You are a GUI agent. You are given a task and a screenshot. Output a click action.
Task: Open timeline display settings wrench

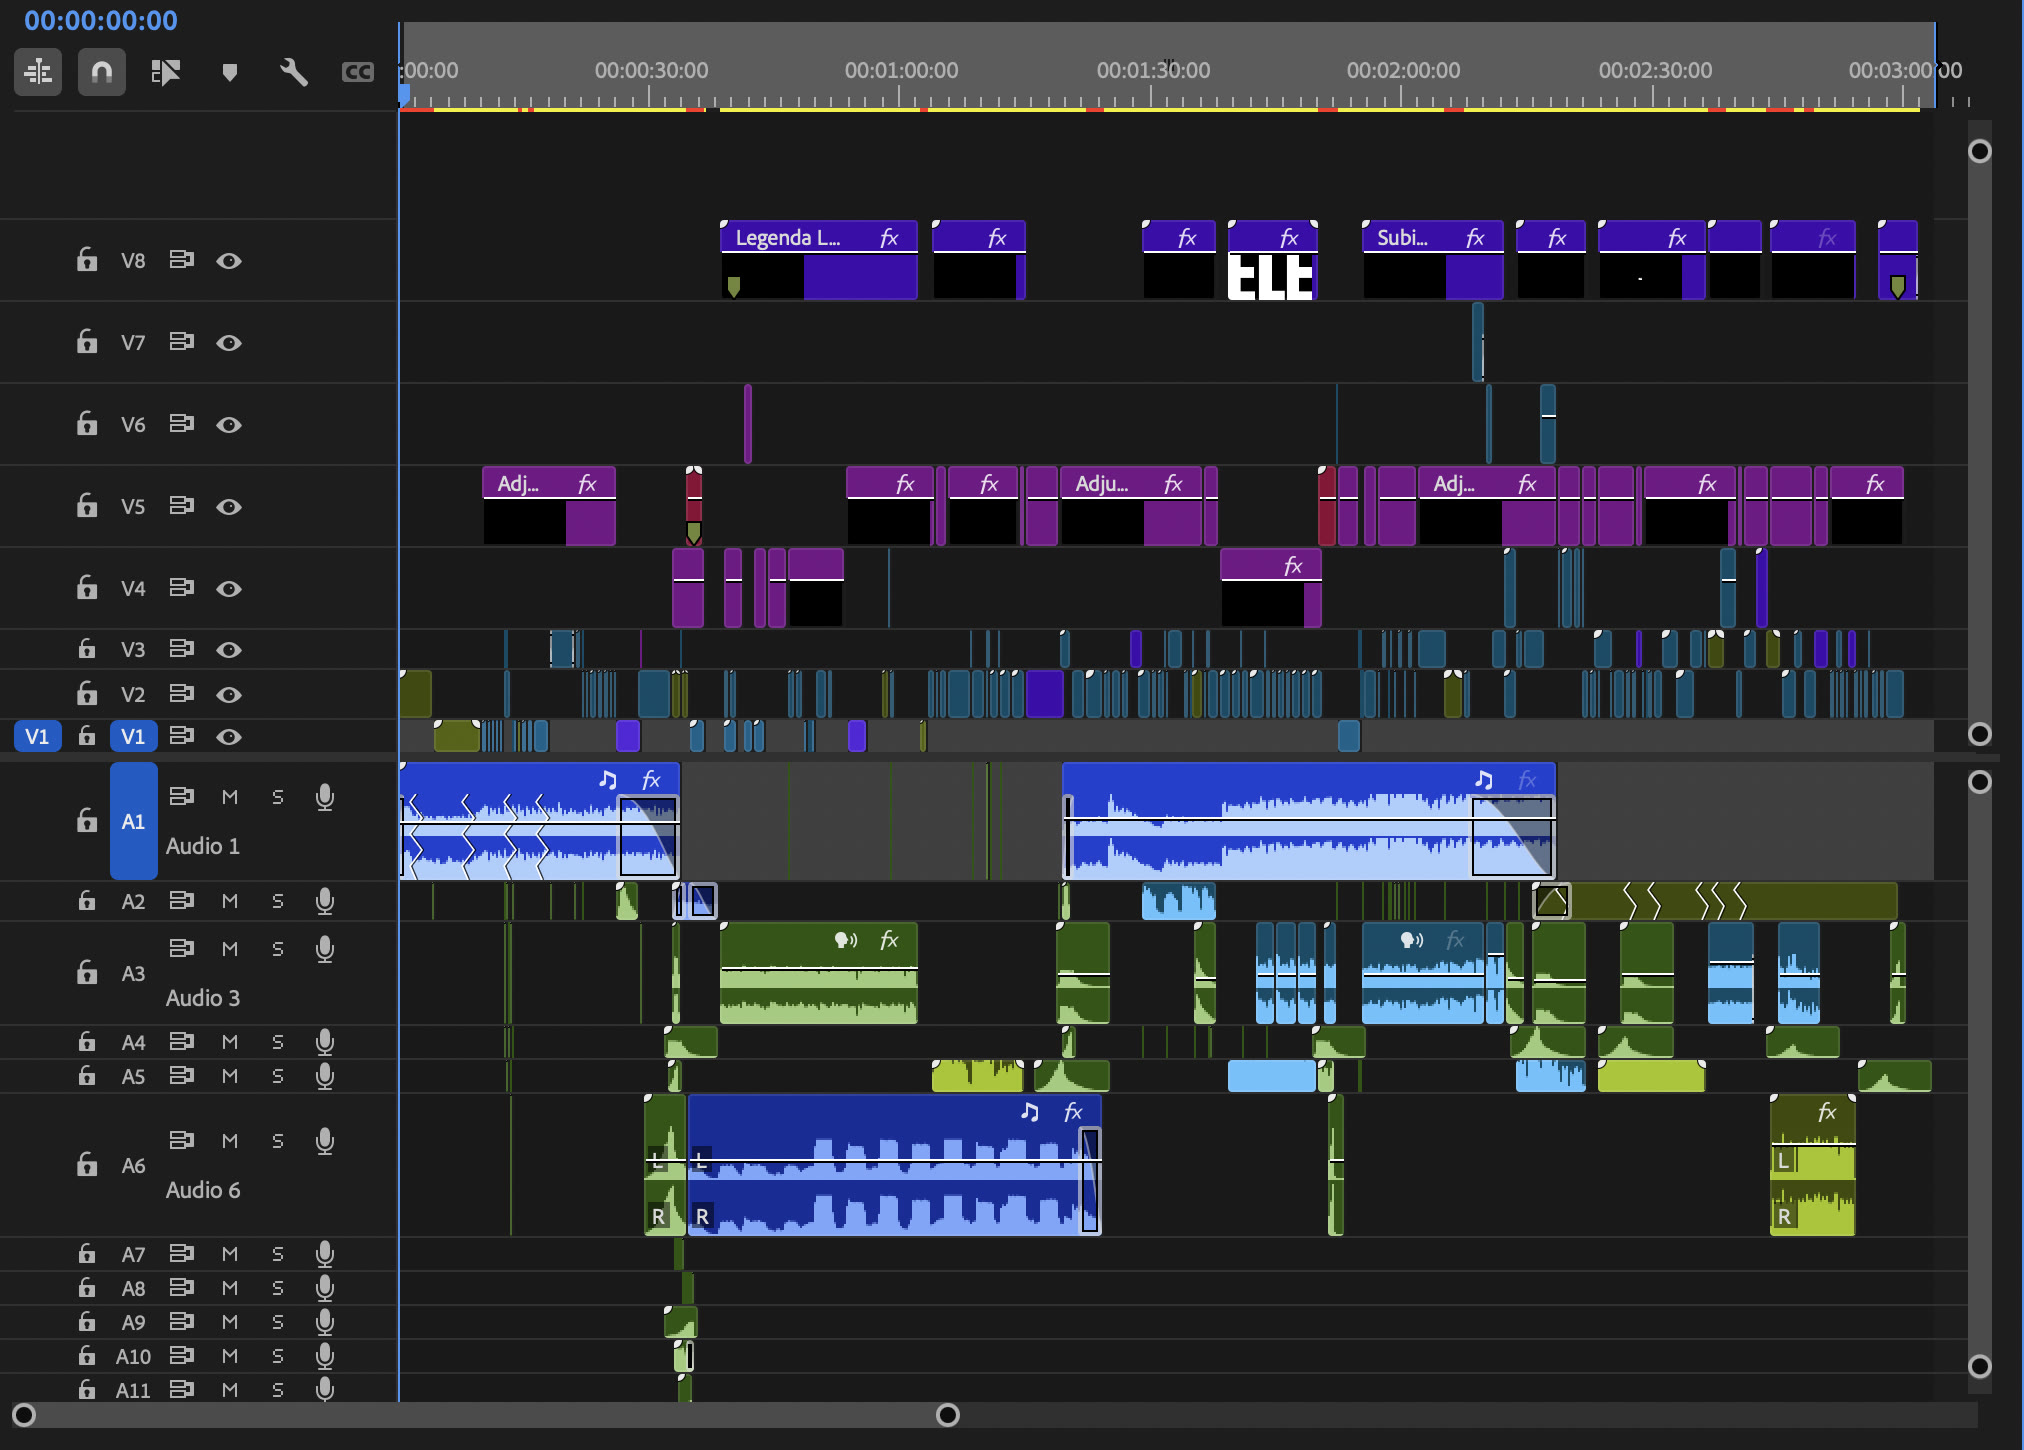[294, 72]
